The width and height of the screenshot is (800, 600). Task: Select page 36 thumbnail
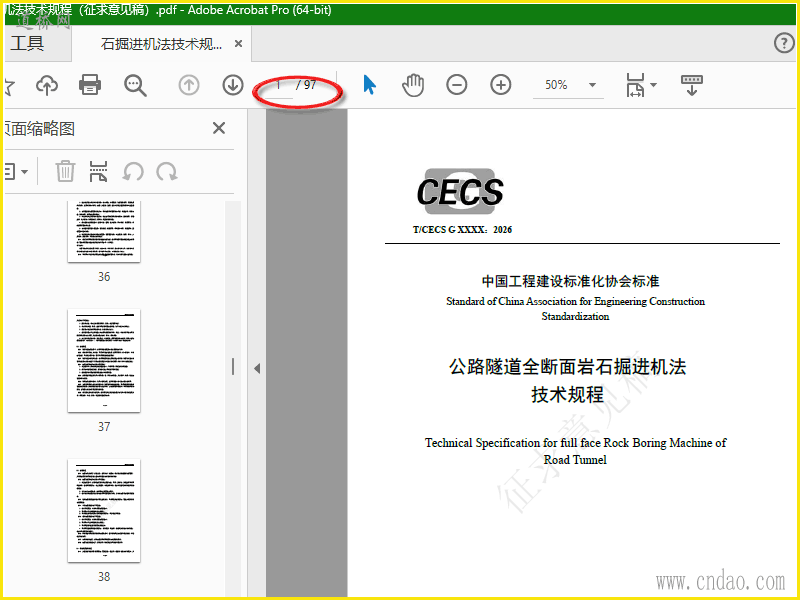[104, 231]
